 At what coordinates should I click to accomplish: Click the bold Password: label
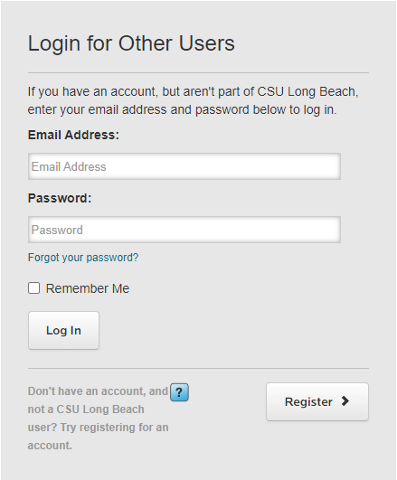60,198
